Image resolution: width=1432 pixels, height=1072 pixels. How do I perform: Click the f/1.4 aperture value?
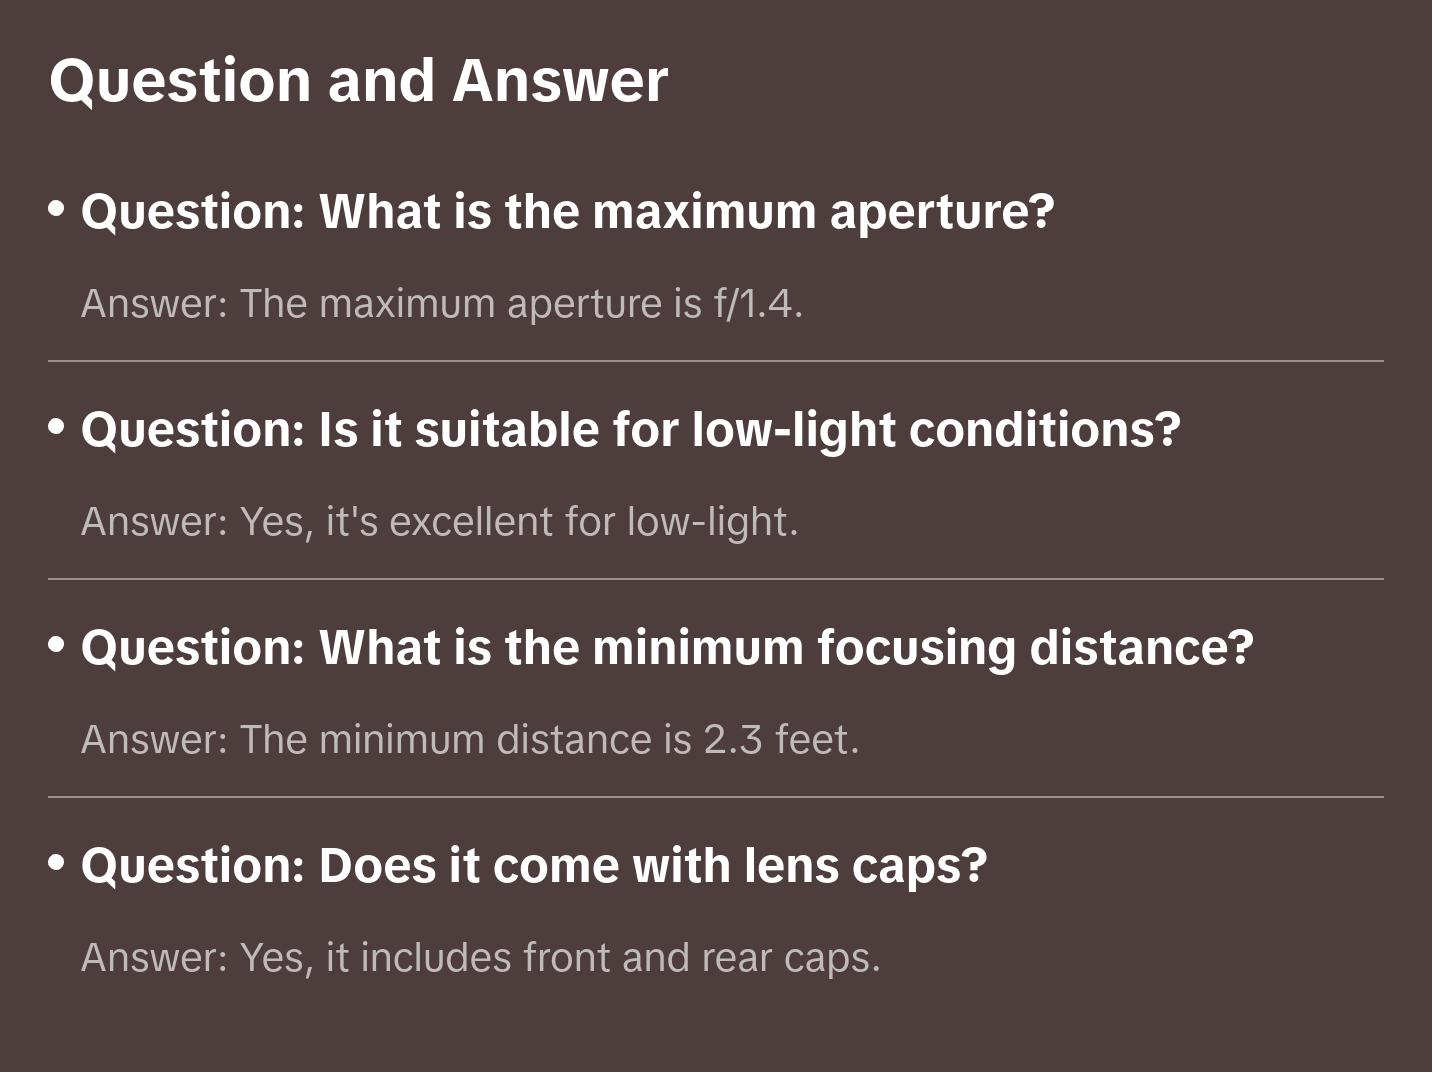click(x=757, y=304)
